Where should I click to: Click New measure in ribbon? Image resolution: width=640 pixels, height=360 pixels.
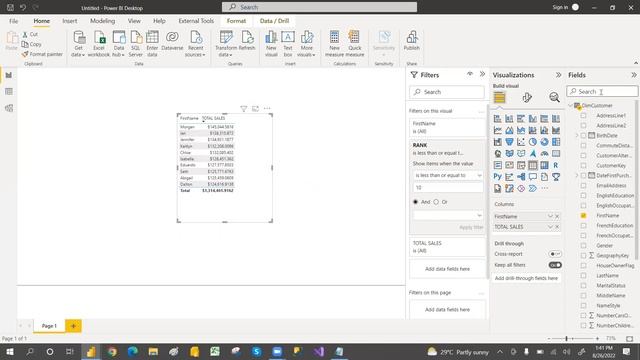pyautogui.click(x=334, y=43)
